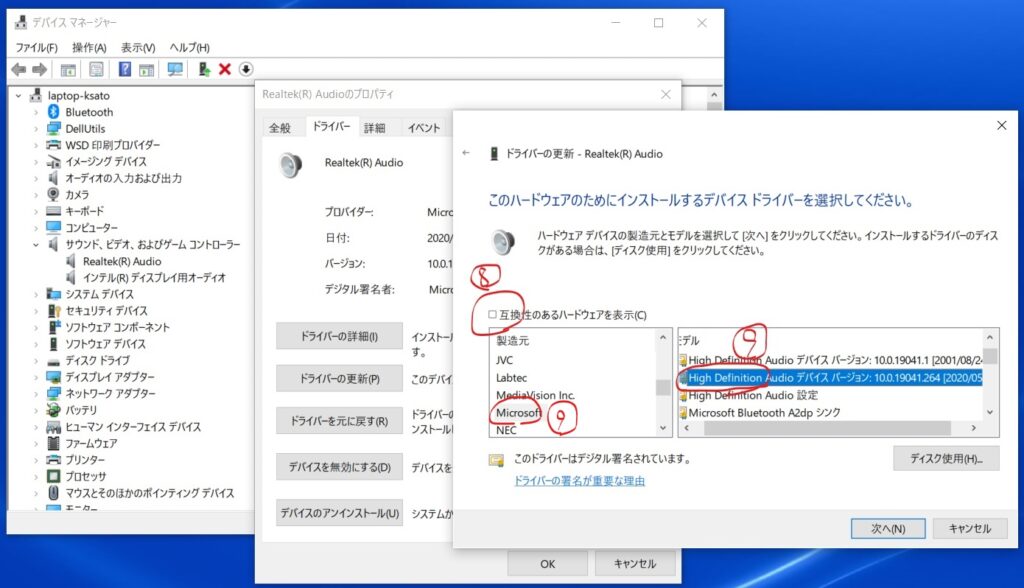
Task: Switch to the 全般 tab in properties
Action: (x=280, y=128)
